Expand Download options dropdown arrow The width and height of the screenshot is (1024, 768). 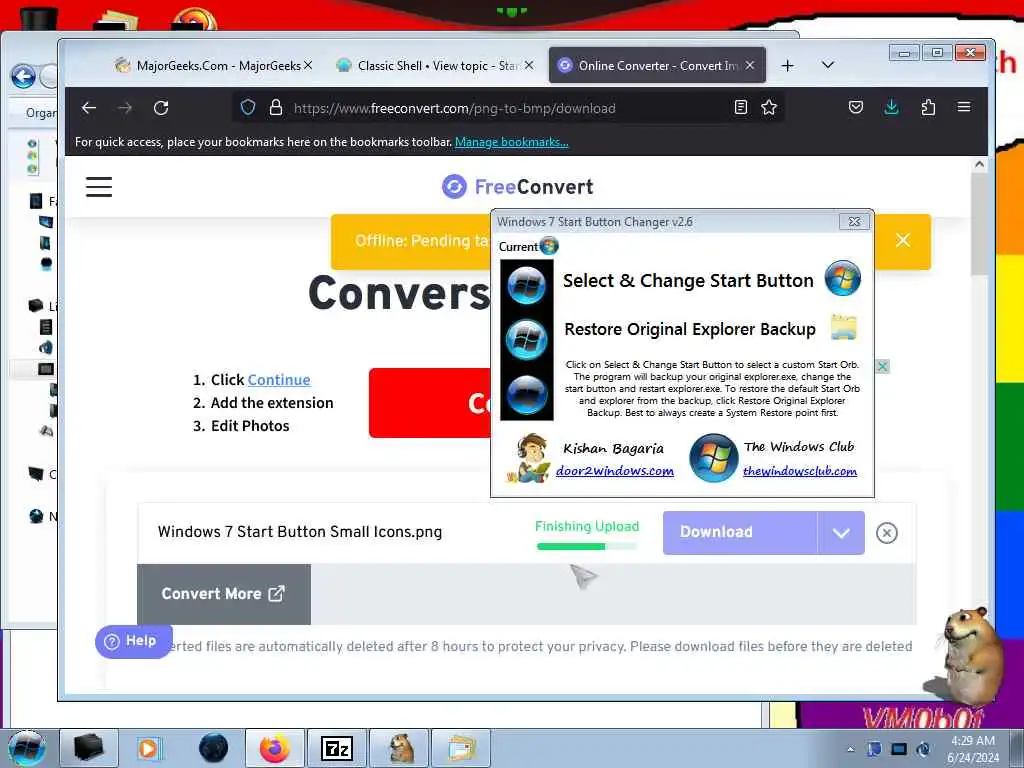point(841,533)
